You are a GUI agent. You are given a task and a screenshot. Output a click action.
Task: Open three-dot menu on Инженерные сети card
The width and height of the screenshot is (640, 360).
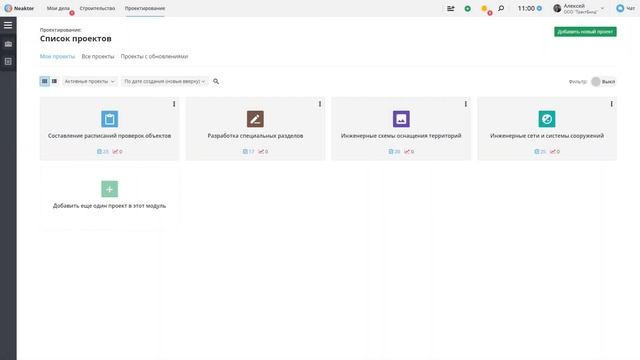[x=611, y=104]
